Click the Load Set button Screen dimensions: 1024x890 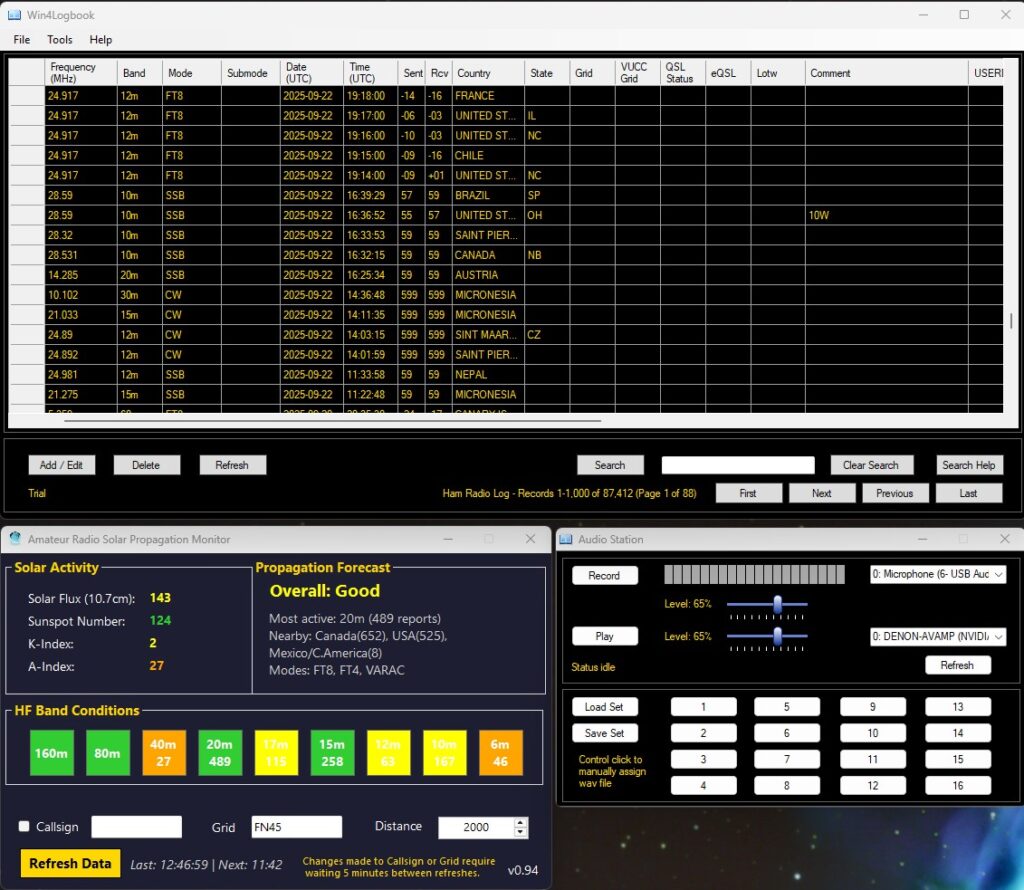click(x=604, y=707)
